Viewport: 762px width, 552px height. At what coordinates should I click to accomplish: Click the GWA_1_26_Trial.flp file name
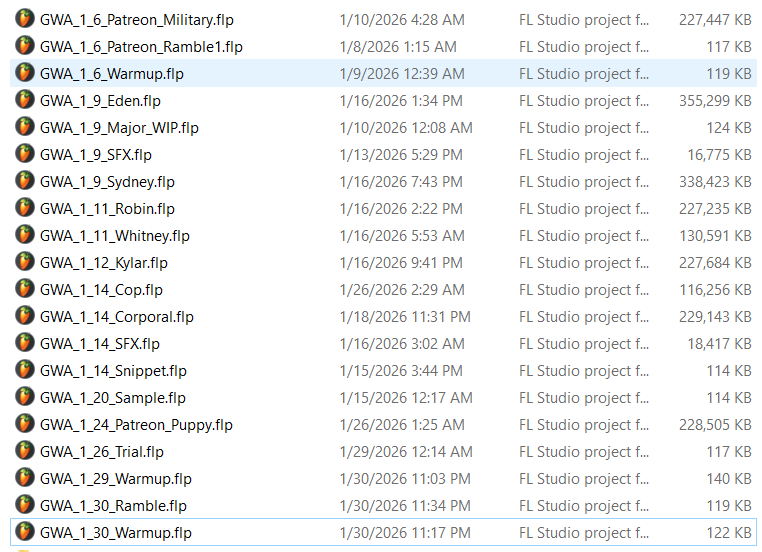tap(102, 451)
